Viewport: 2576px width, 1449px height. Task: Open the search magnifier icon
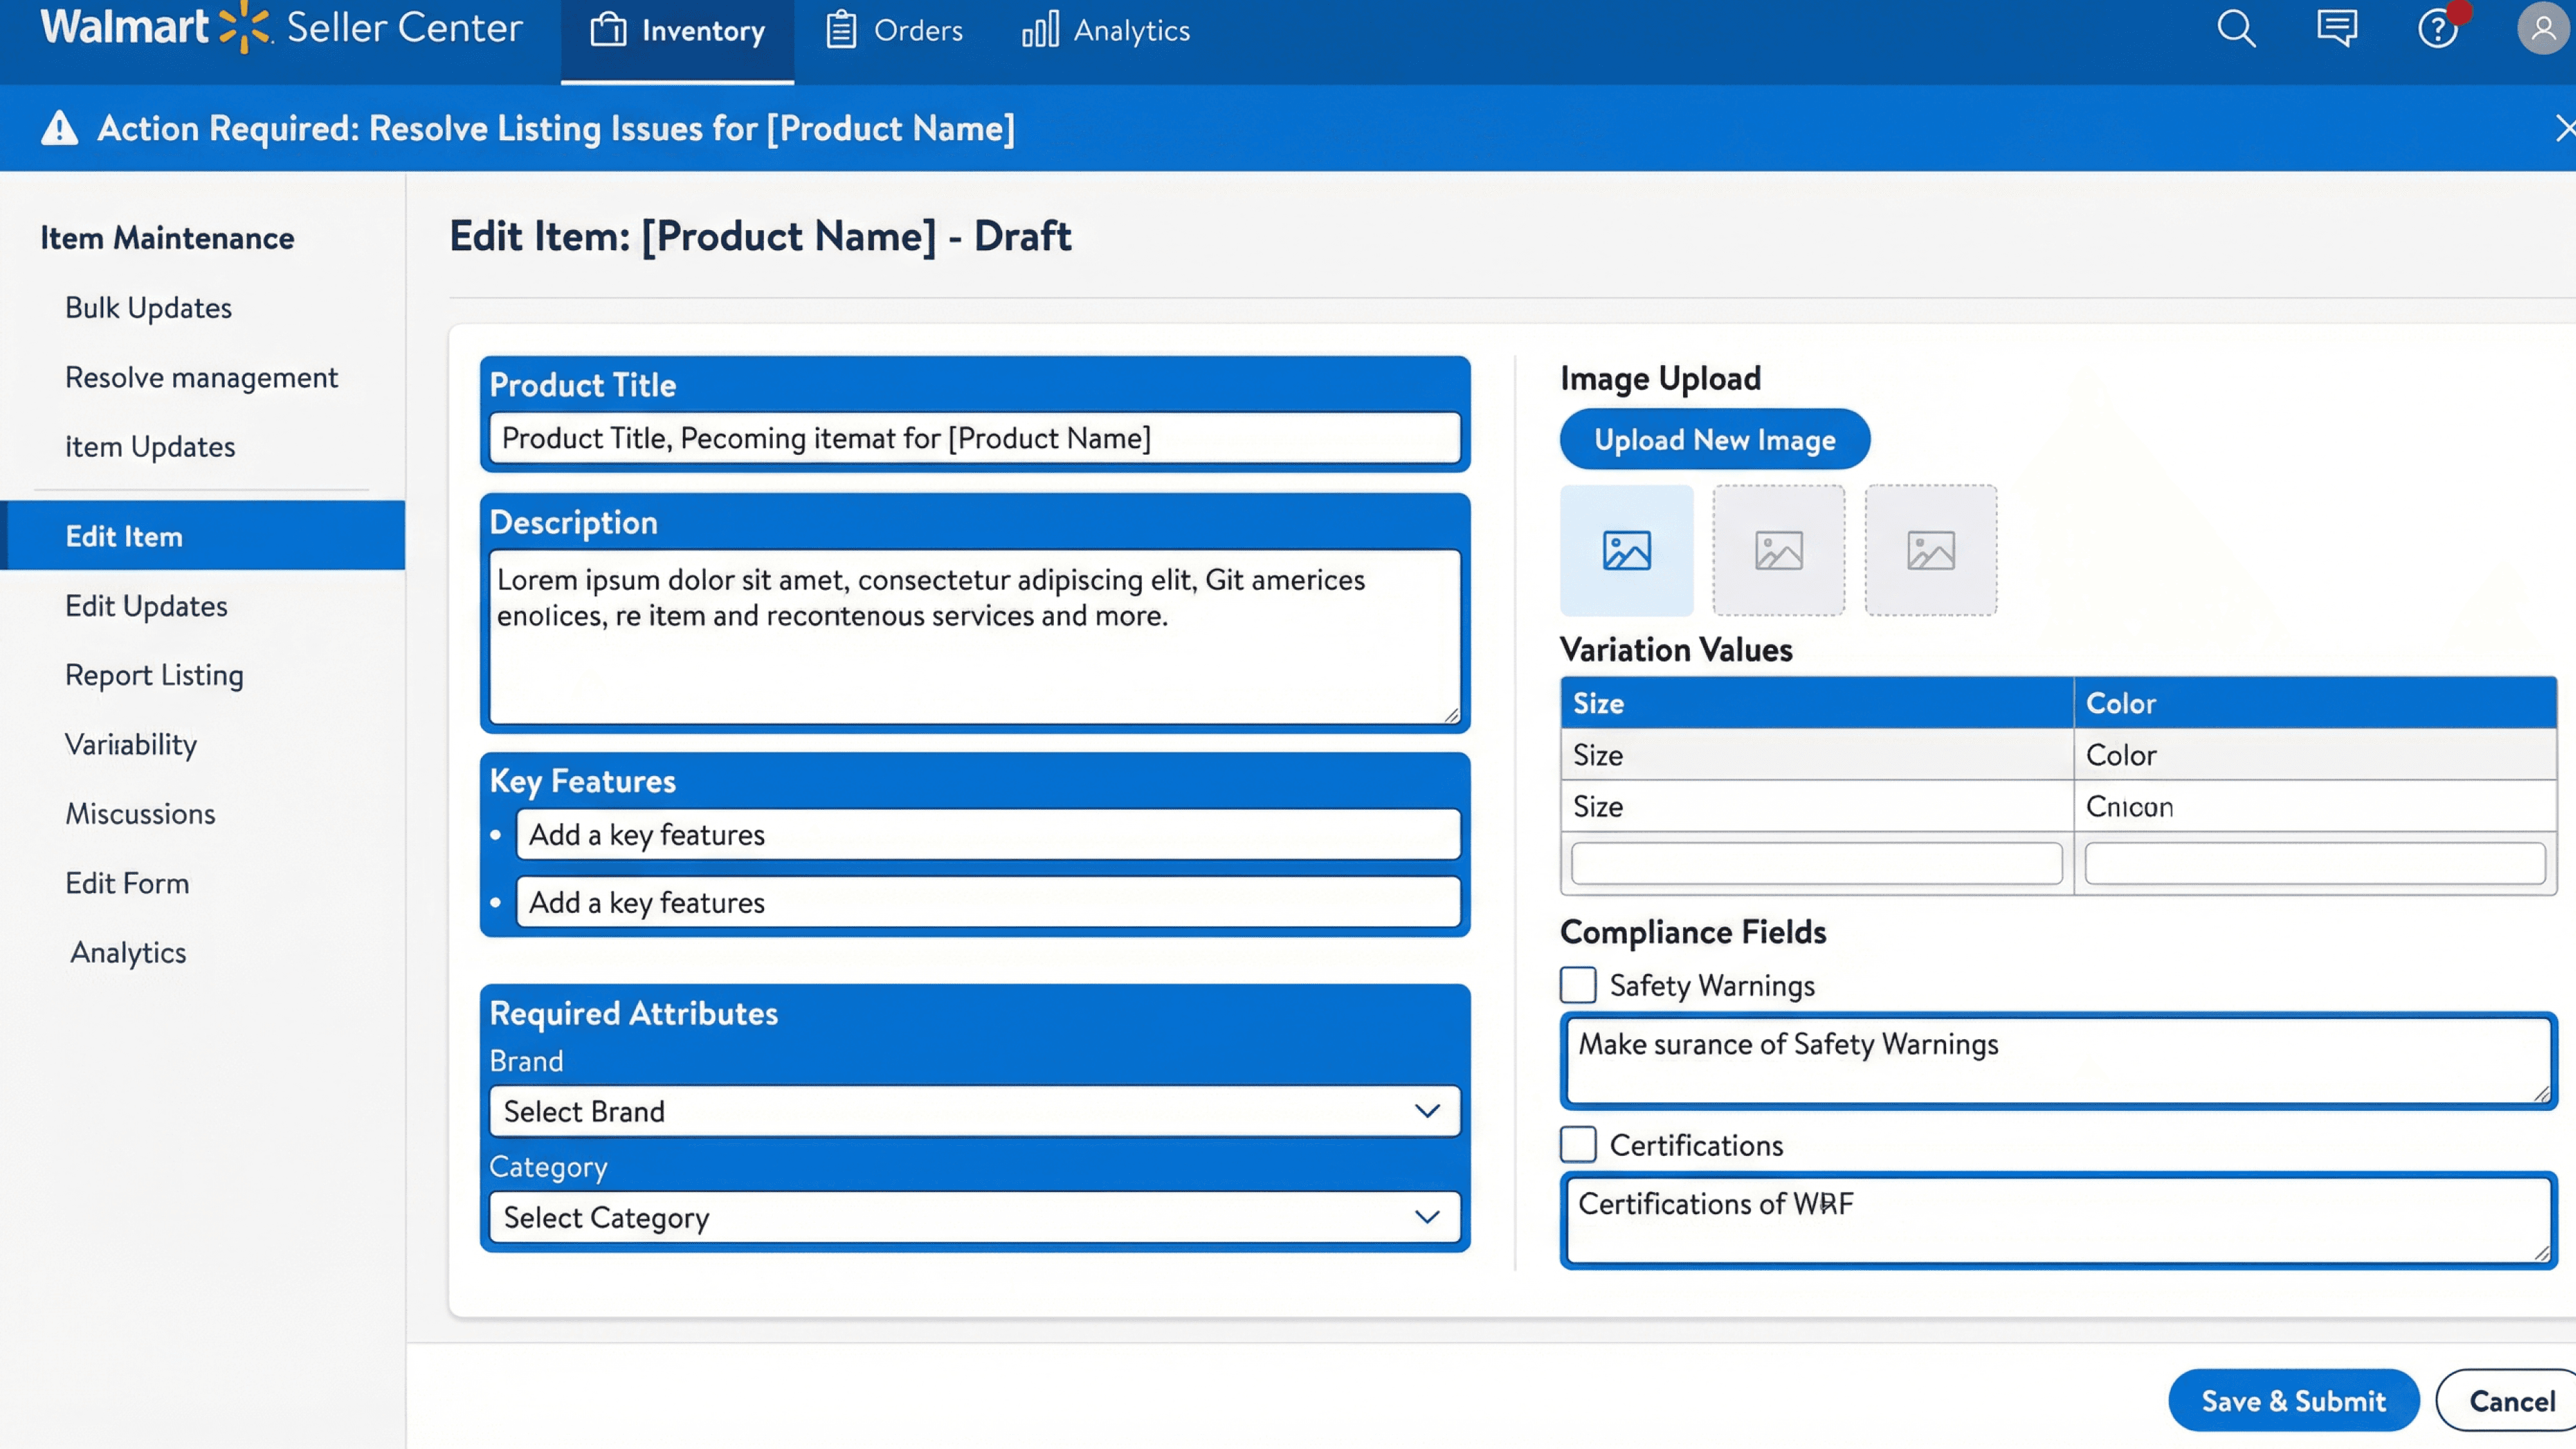(x=2236, y=29)
